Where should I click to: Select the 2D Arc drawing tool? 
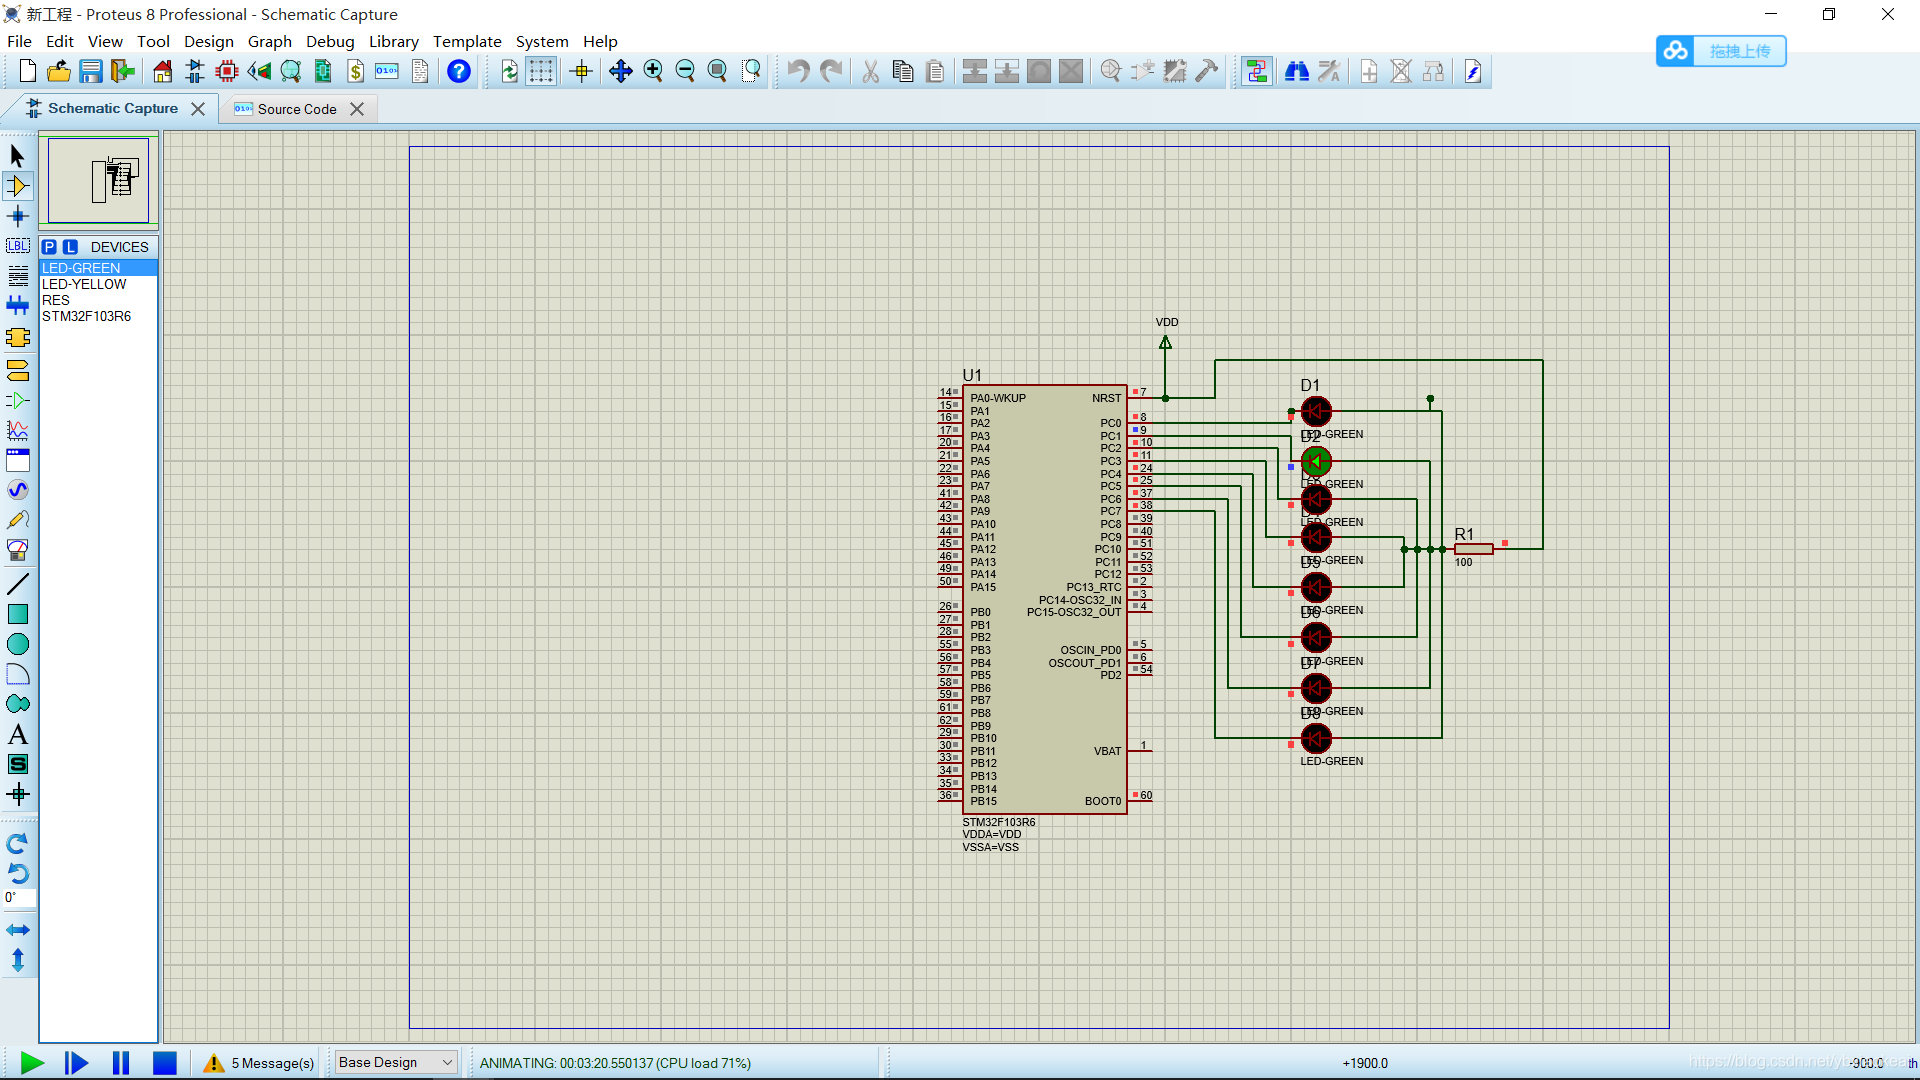17,674
